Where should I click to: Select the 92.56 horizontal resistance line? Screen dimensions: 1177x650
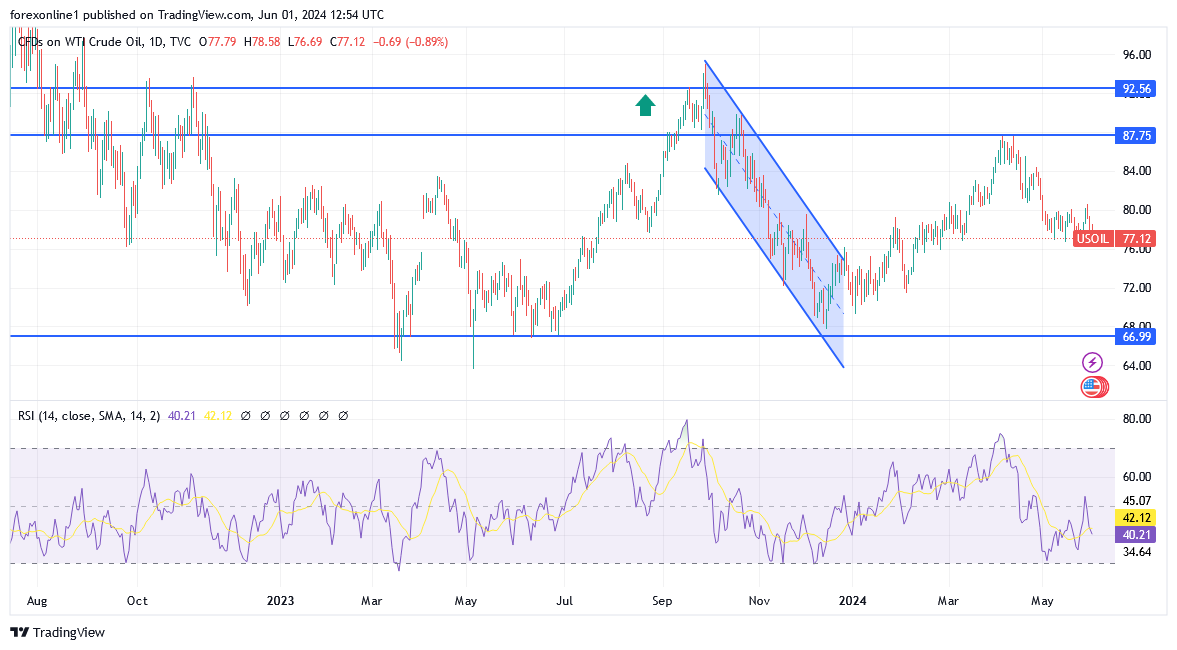click(x=400, y=89)
